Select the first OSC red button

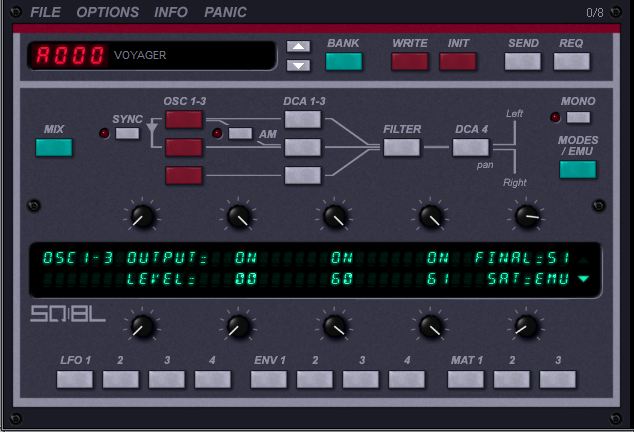[x=184, y=120]
